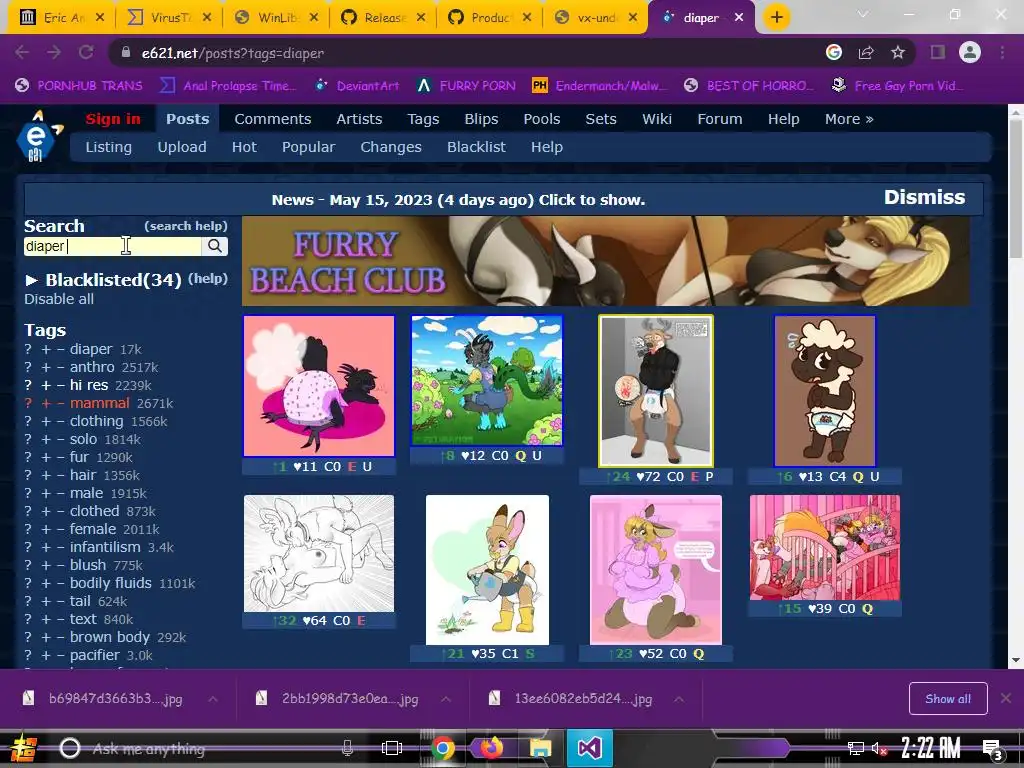Viewport: 1024px width, 768px height.
Task: Go back using the browser back arrow
Action: 22,53
